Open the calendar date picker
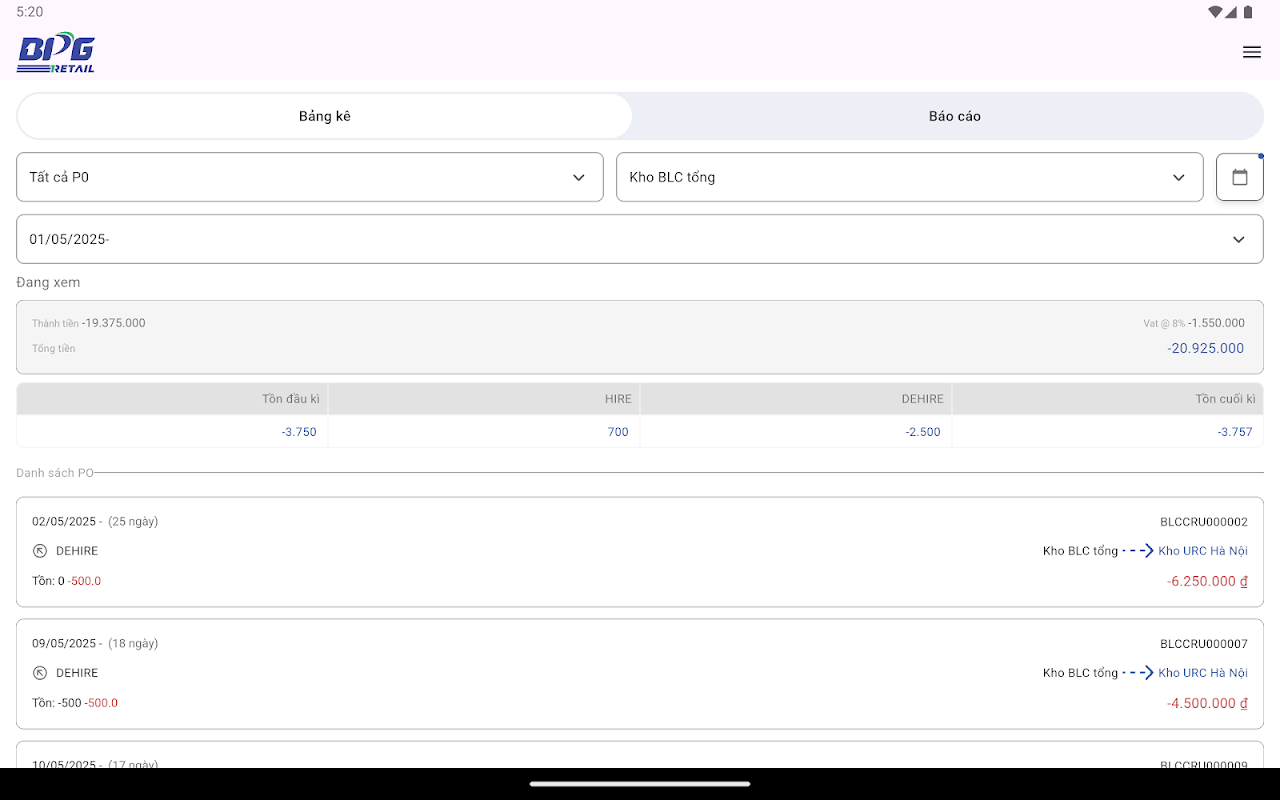The height and width of the screenshot is (800, 1280). pos(1240,177)
